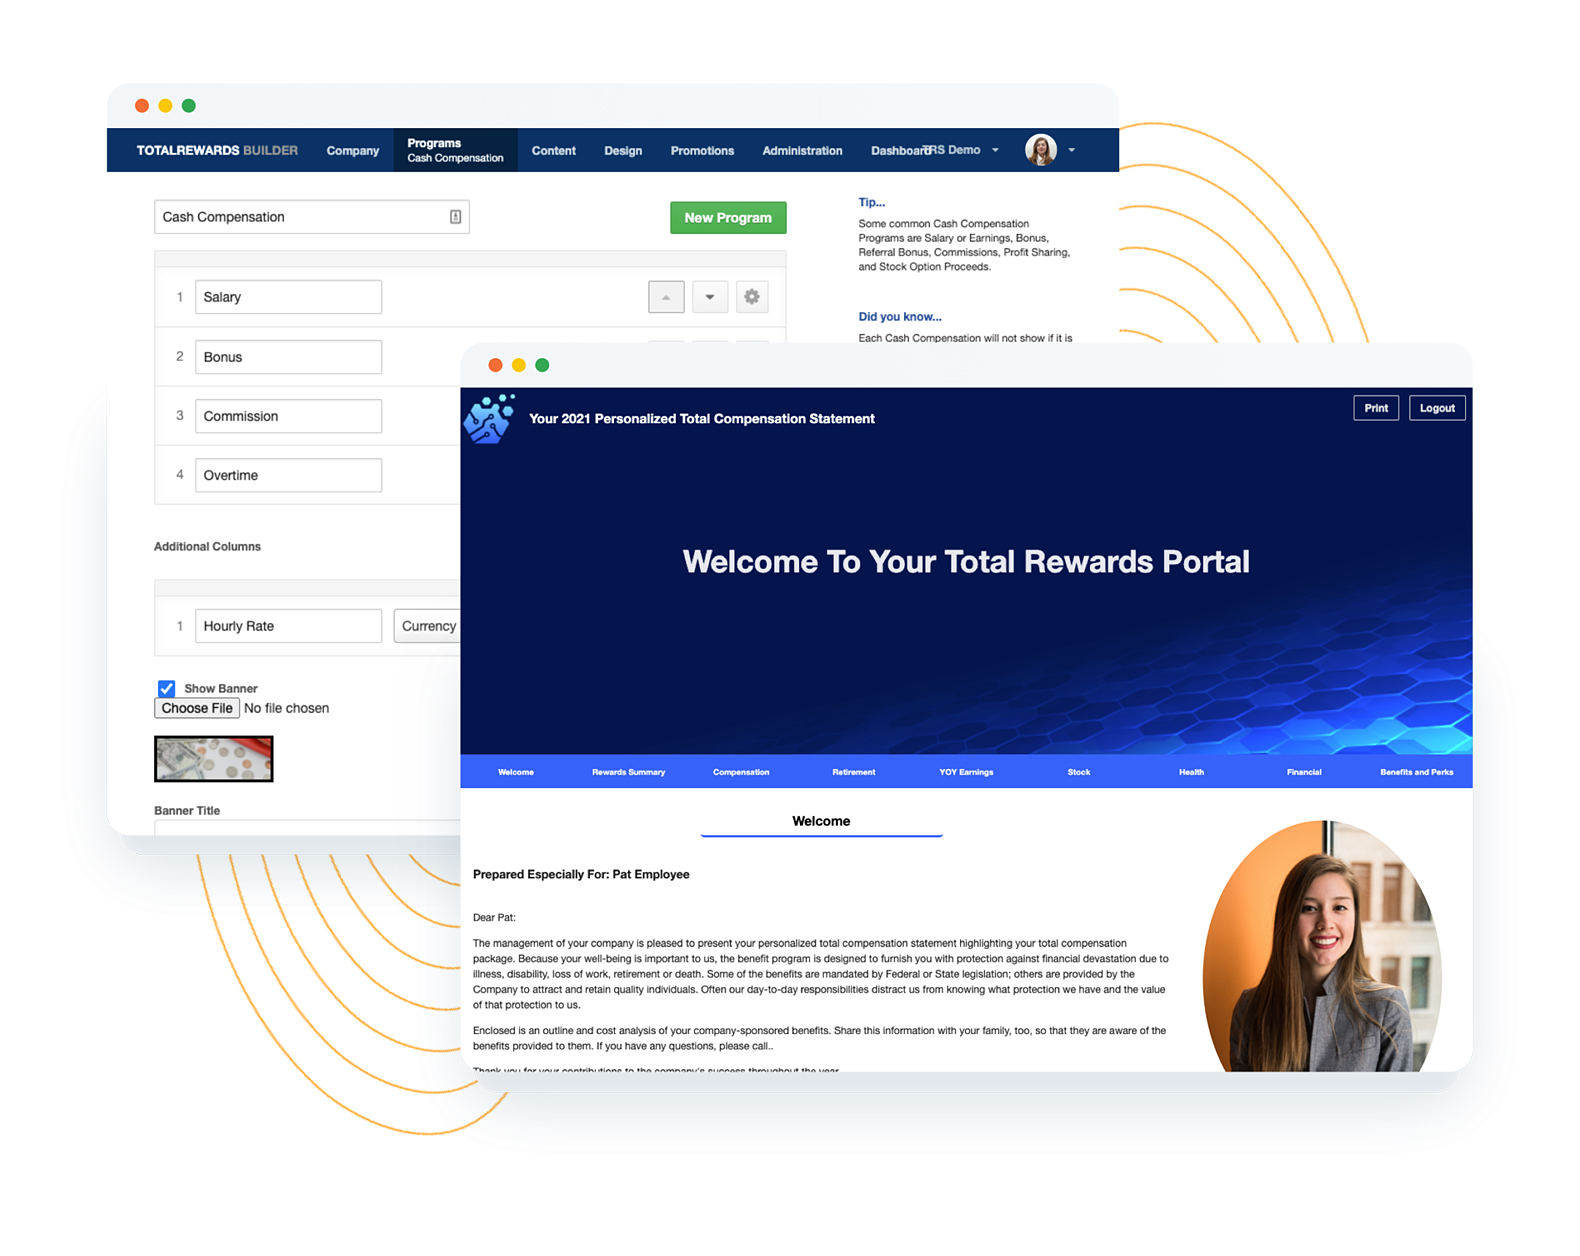Switch to the Rewards Summary tab
Screen dimensions: 1580x1256
[x=628, y=772]
